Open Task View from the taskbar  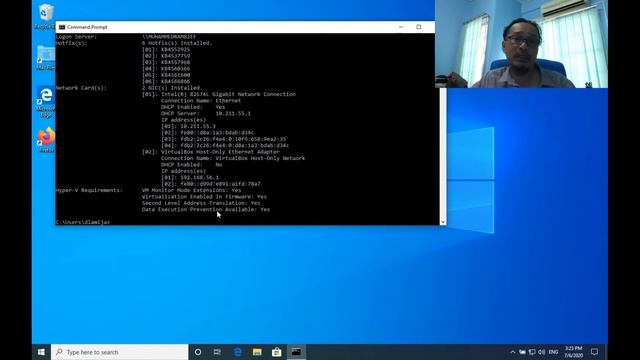(217, 352)
